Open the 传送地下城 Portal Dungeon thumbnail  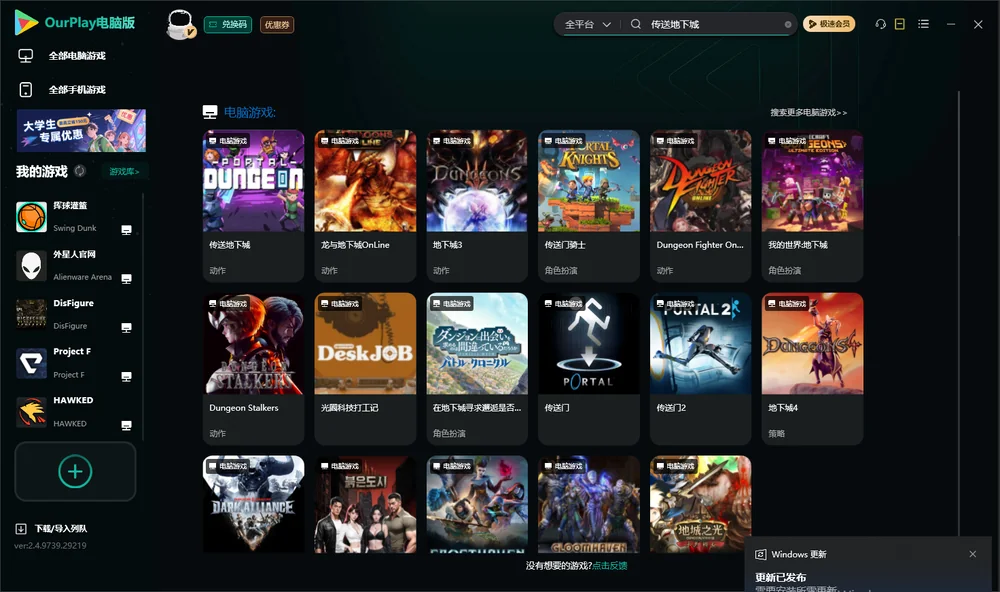click(254, 181)
